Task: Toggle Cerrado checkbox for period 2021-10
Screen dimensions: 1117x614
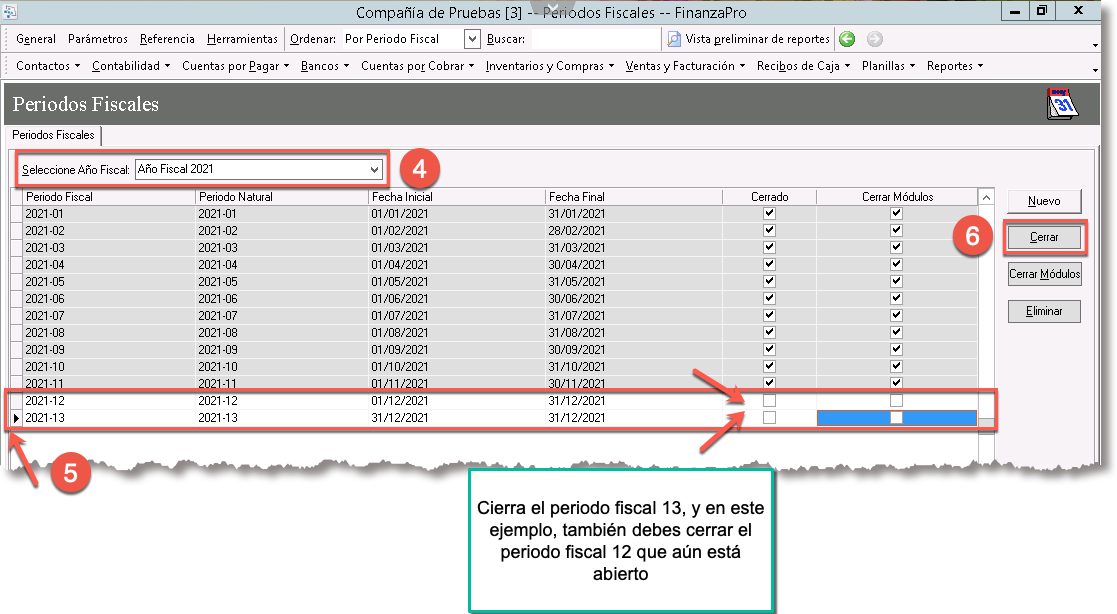Action: (769, 366)
